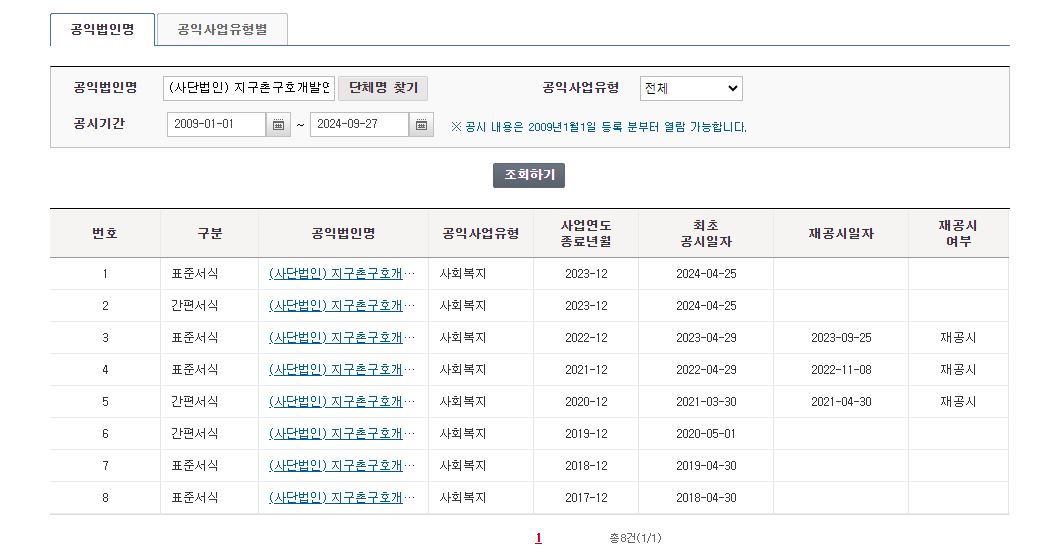Click the 공익법인명 text input field

click(x=249, y=88)
